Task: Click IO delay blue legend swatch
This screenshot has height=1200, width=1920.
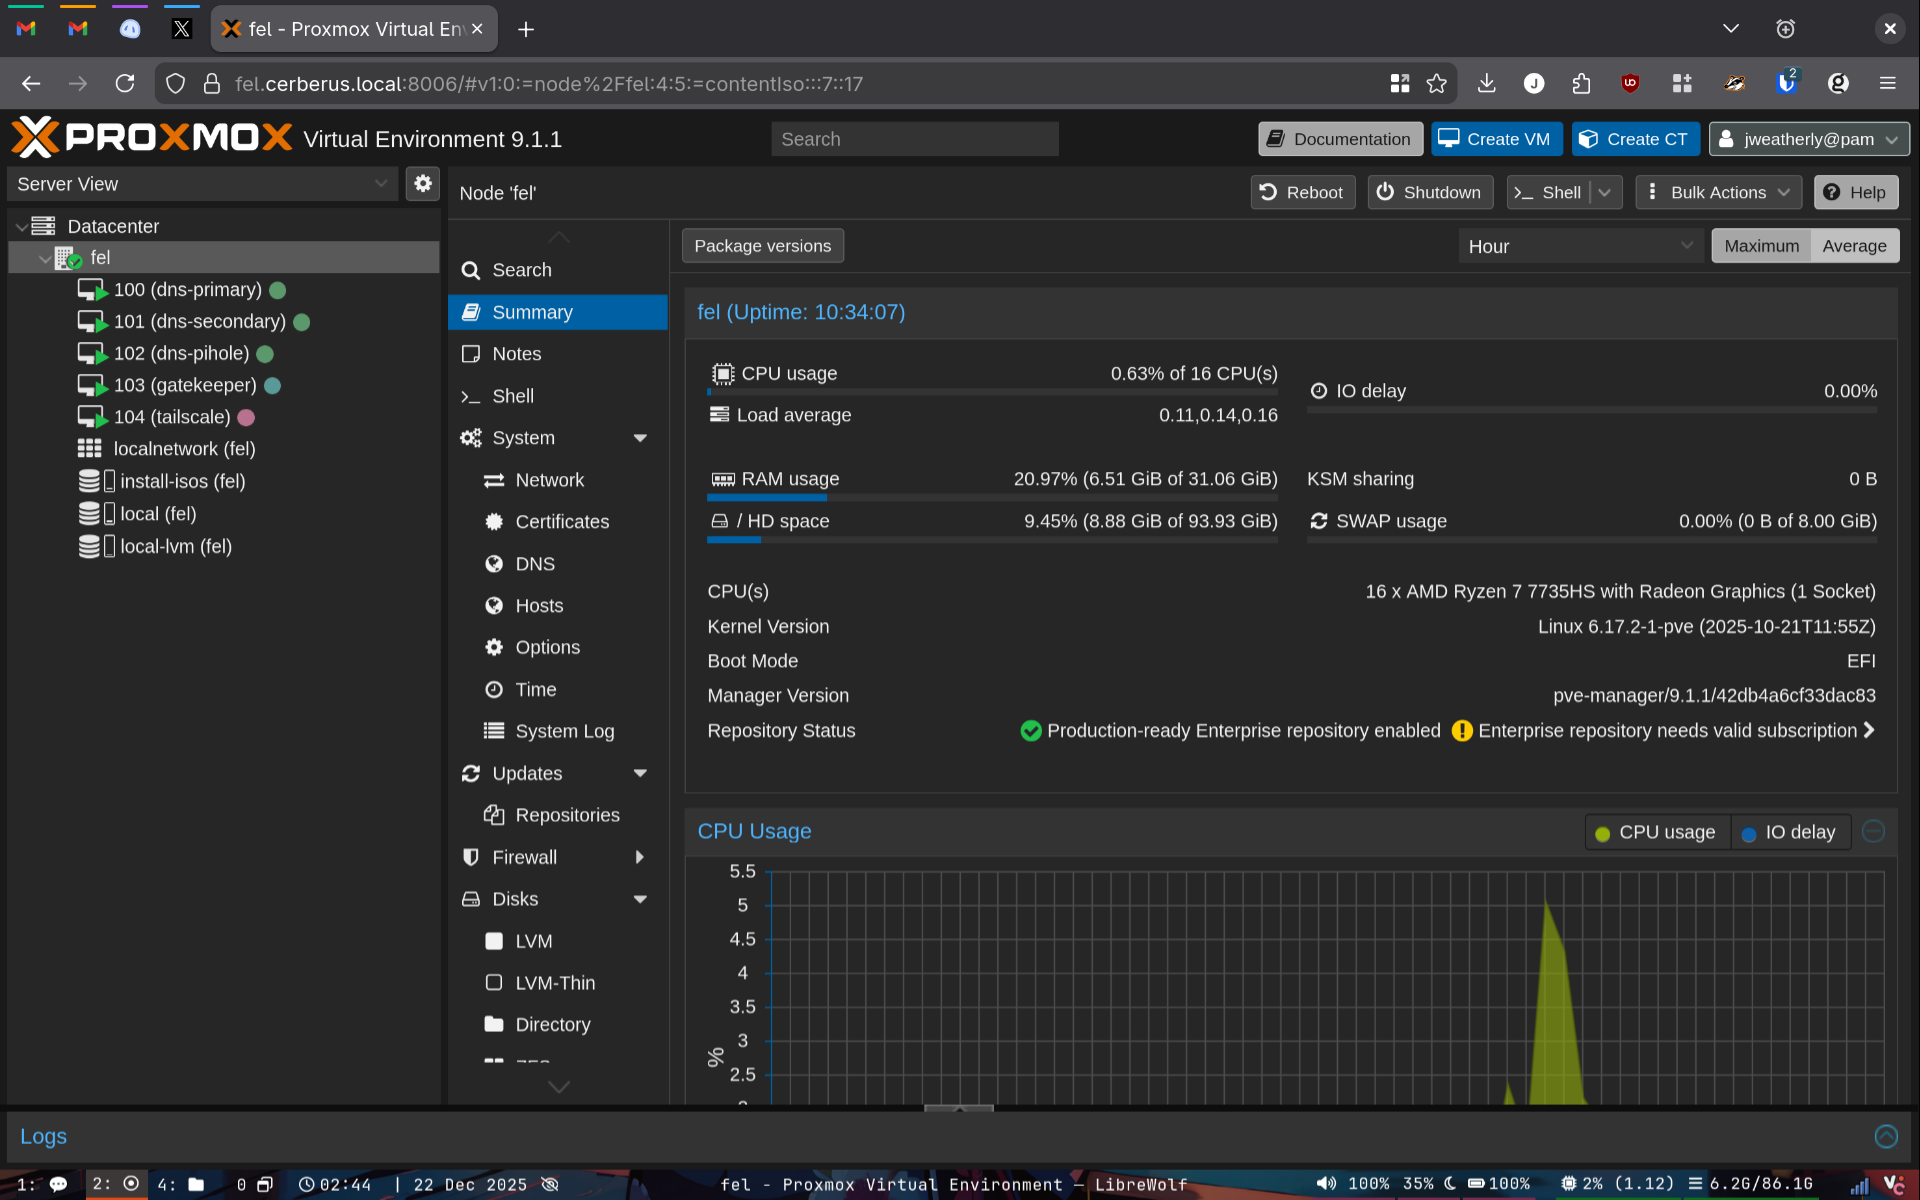Action: tap(1749, 834)
